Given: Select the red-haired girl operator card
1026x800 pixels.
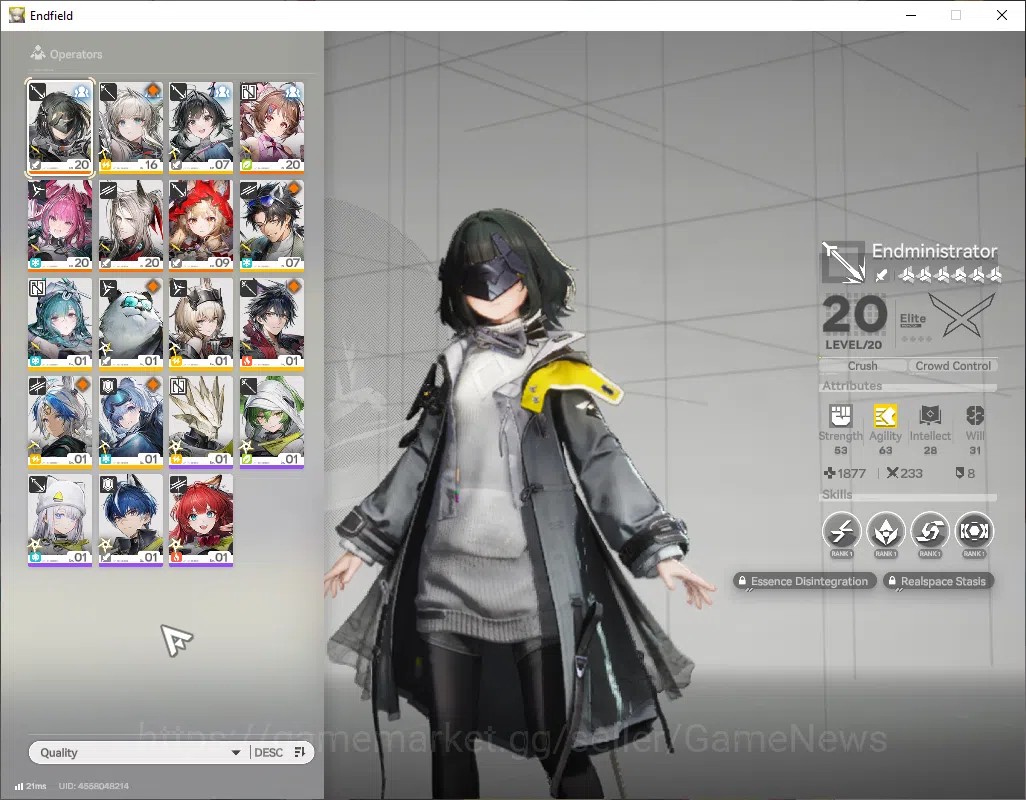Looking at the screenshot, I should (x=201, y=520).
